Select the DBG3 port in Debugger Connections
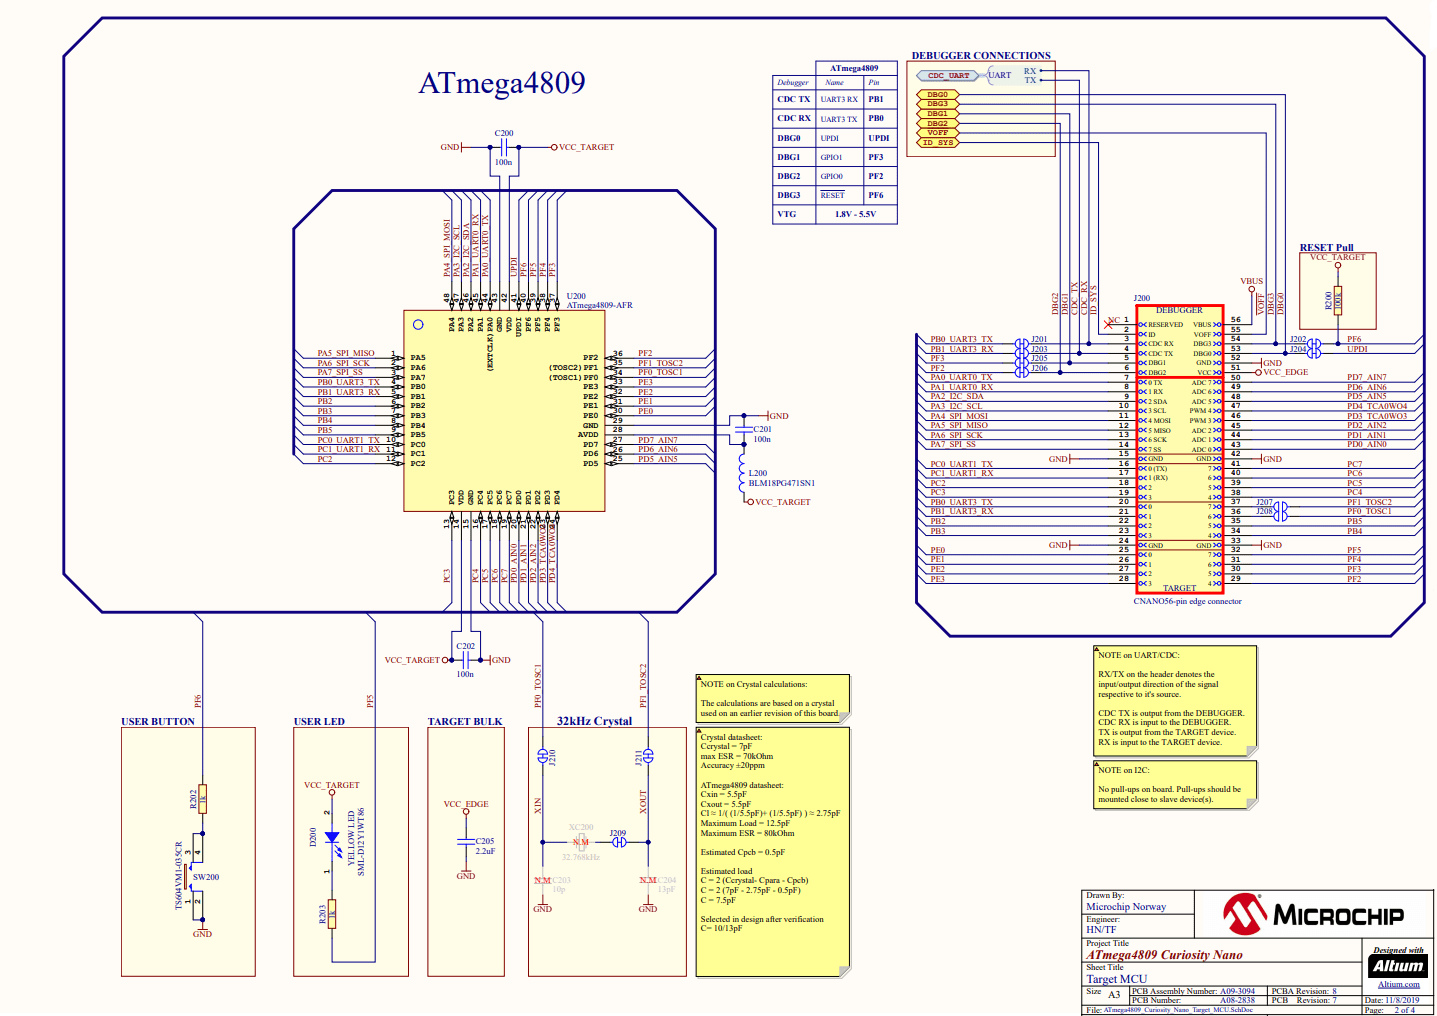The height and width of the screenshot is (1016, 1437). [936, 104]
